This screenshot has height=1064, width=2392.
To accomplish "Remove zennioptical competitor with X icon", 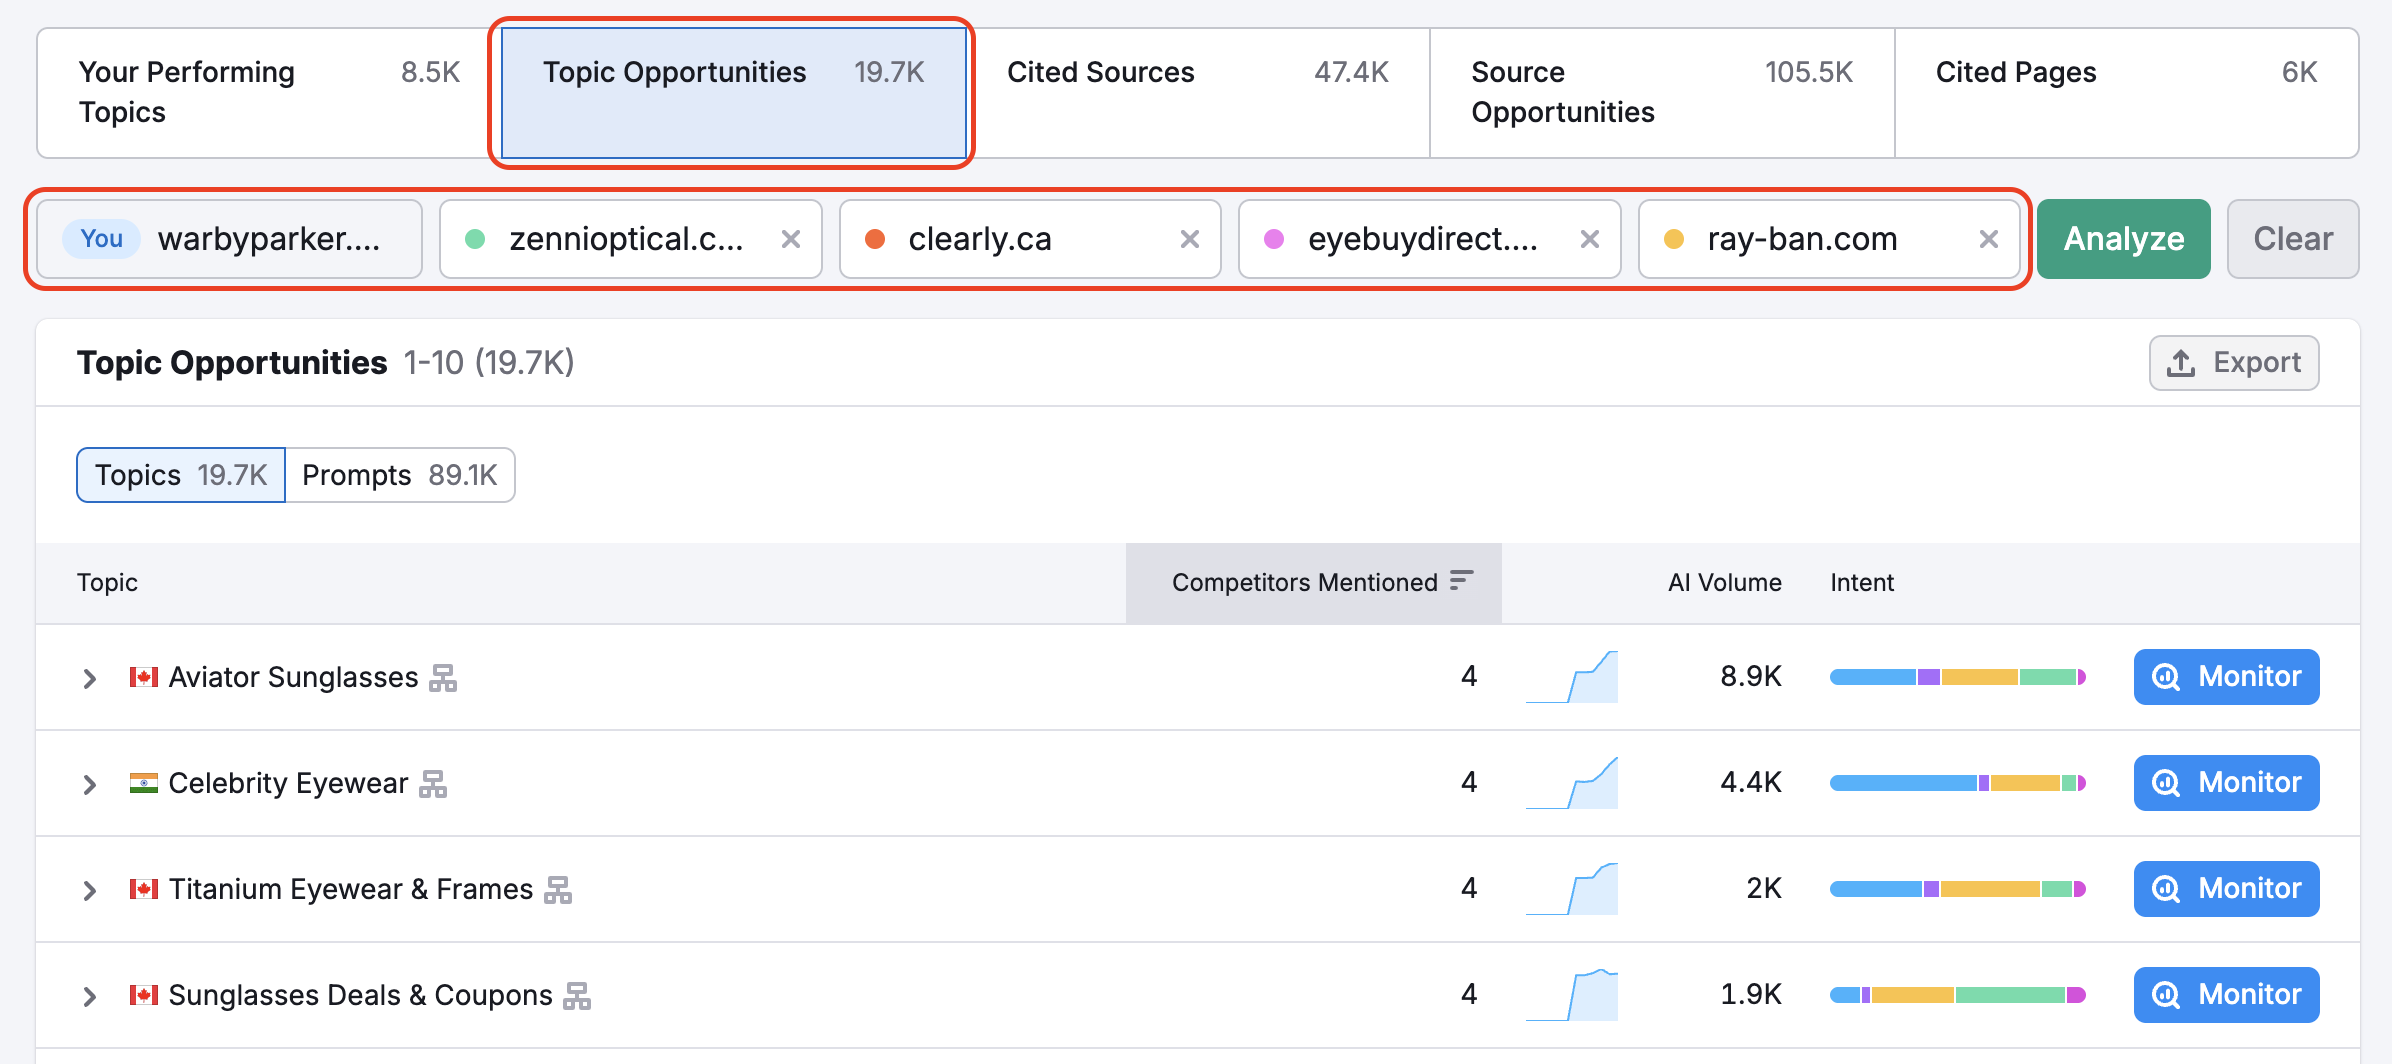I will (x=790, y=239).
